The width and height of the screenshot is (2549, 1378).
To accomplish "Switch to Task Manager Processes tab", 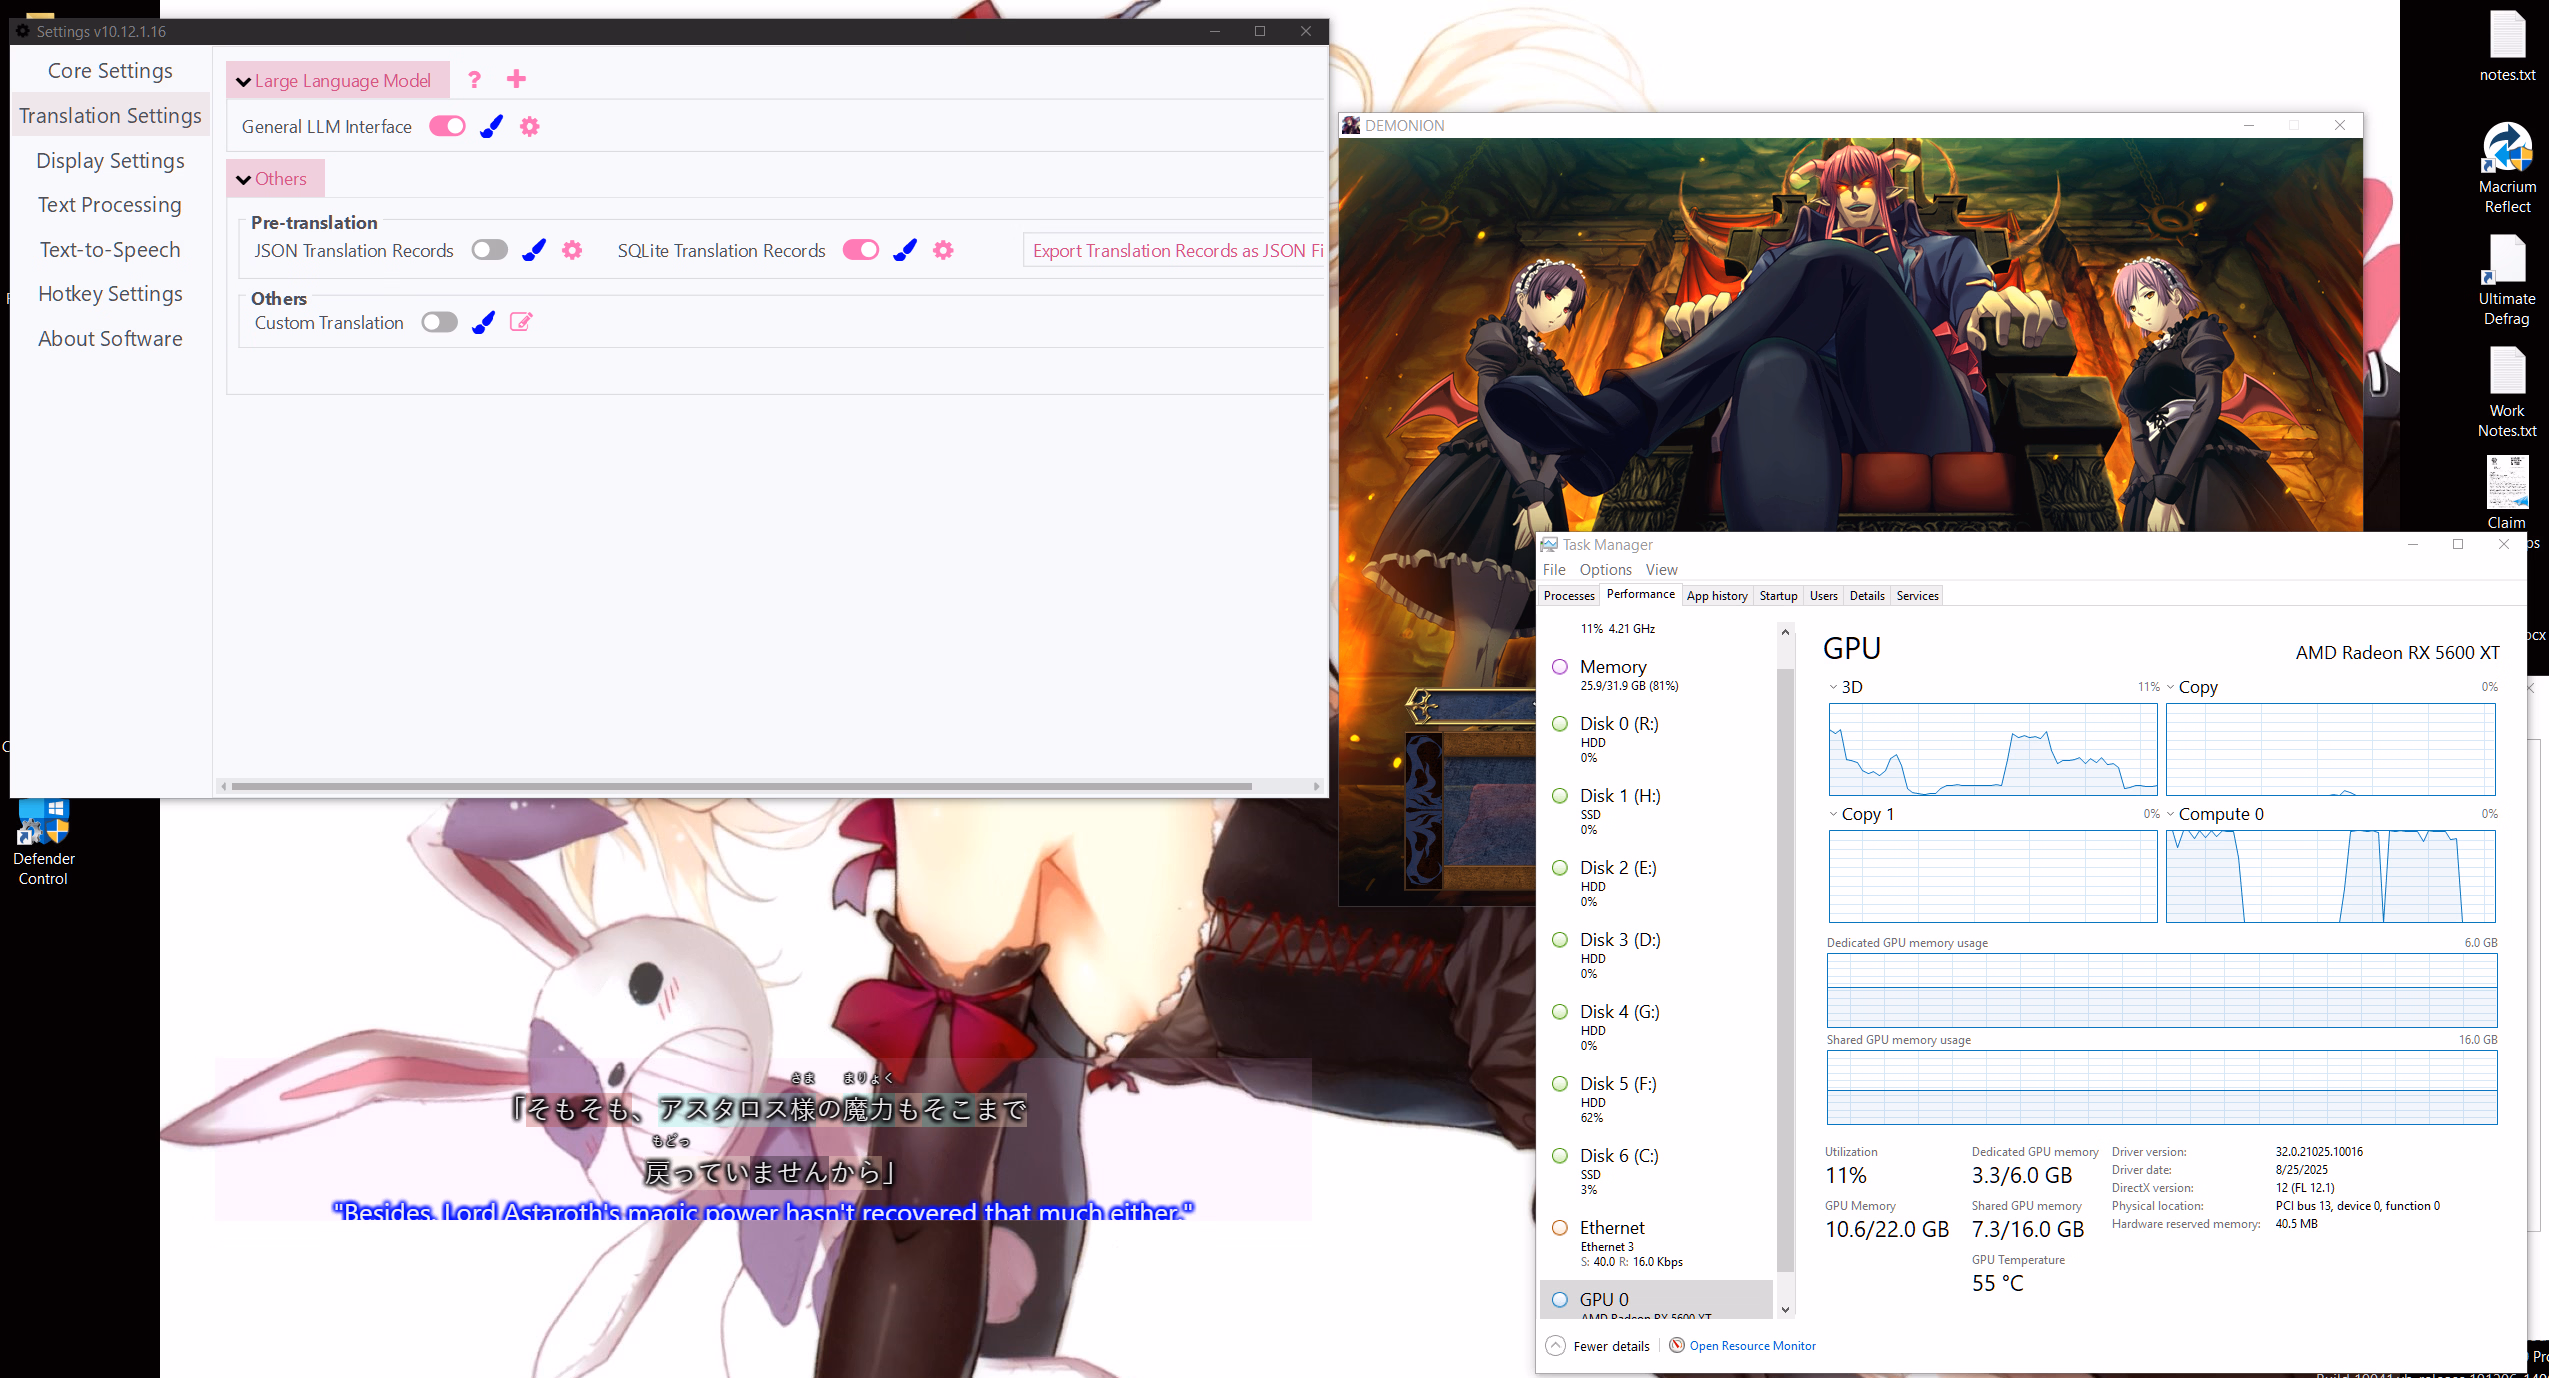I will tap(1568, 595).
